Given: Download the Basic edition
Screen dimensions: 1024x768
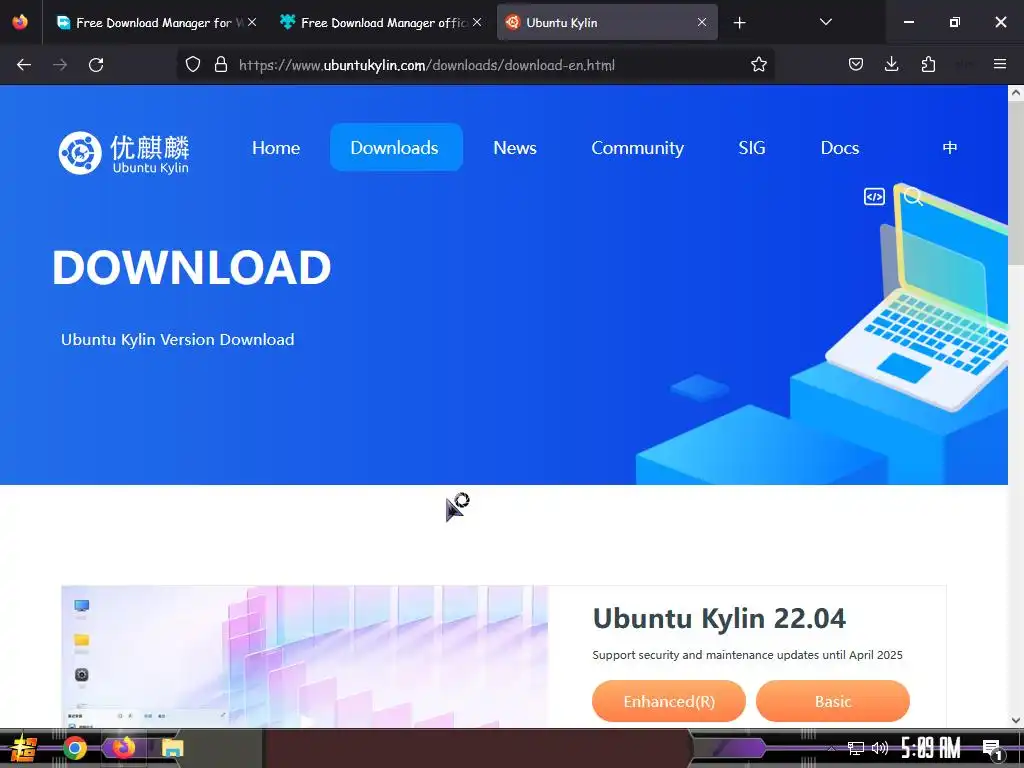Looking at the screenshot, I should point(833,701).
